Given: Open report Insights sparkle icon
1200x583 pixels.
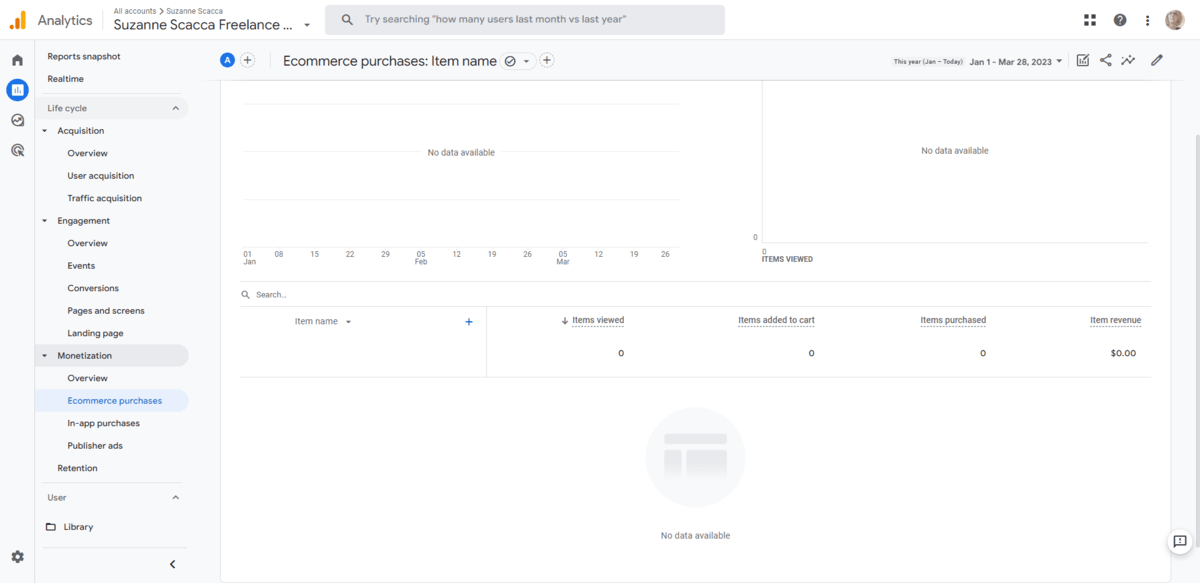Looking at the screenshot, I should click(x=1128, y=60).
